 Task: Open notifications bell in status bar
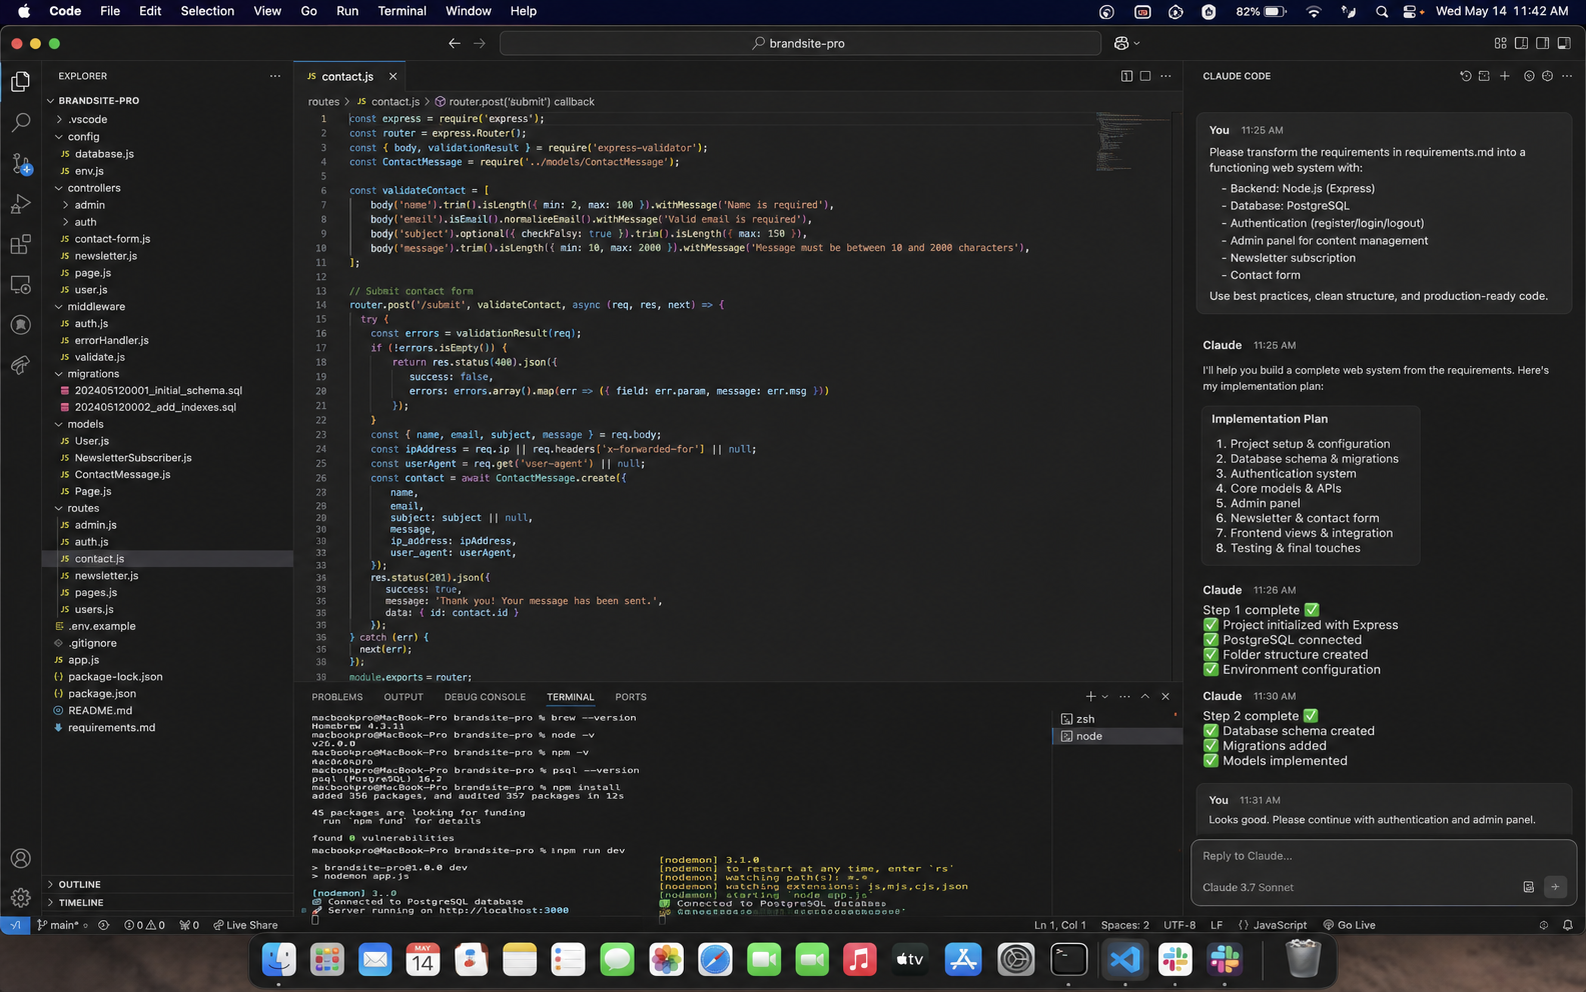point(1568,925)
